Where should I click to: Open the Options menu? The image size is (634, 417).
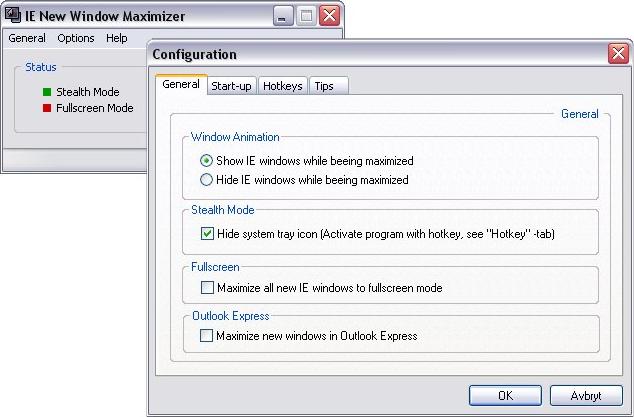[x=76, y=38]
